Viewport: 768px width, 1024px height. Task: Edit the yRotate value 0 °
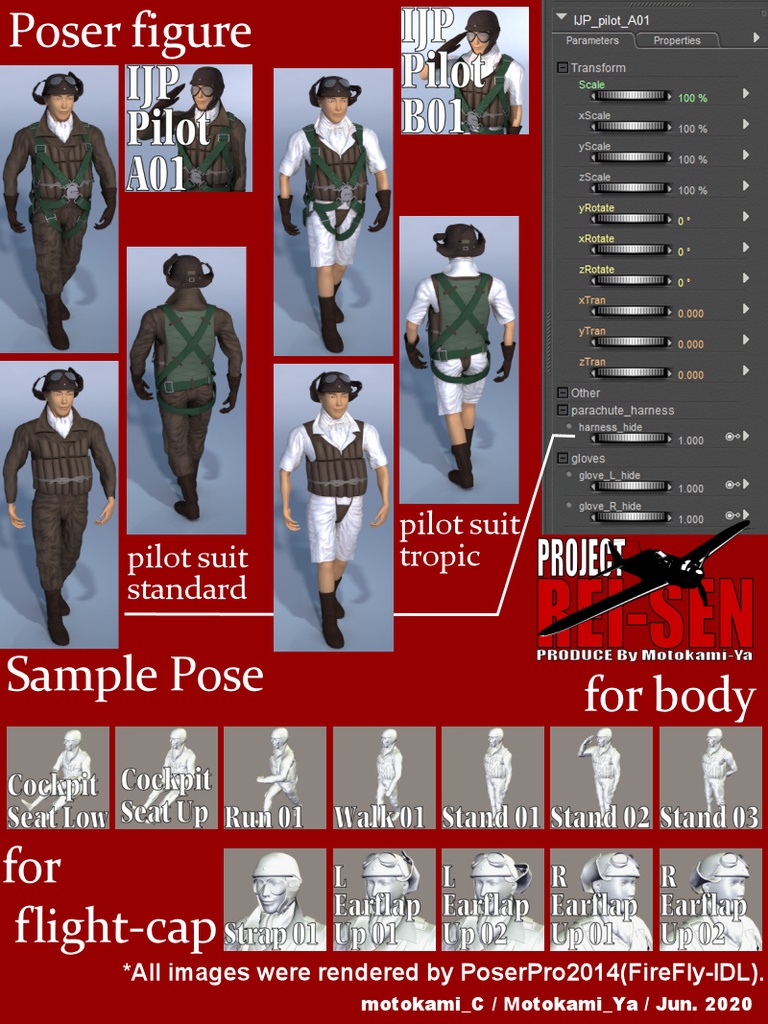pyautogui.click(x=684, y=221)
